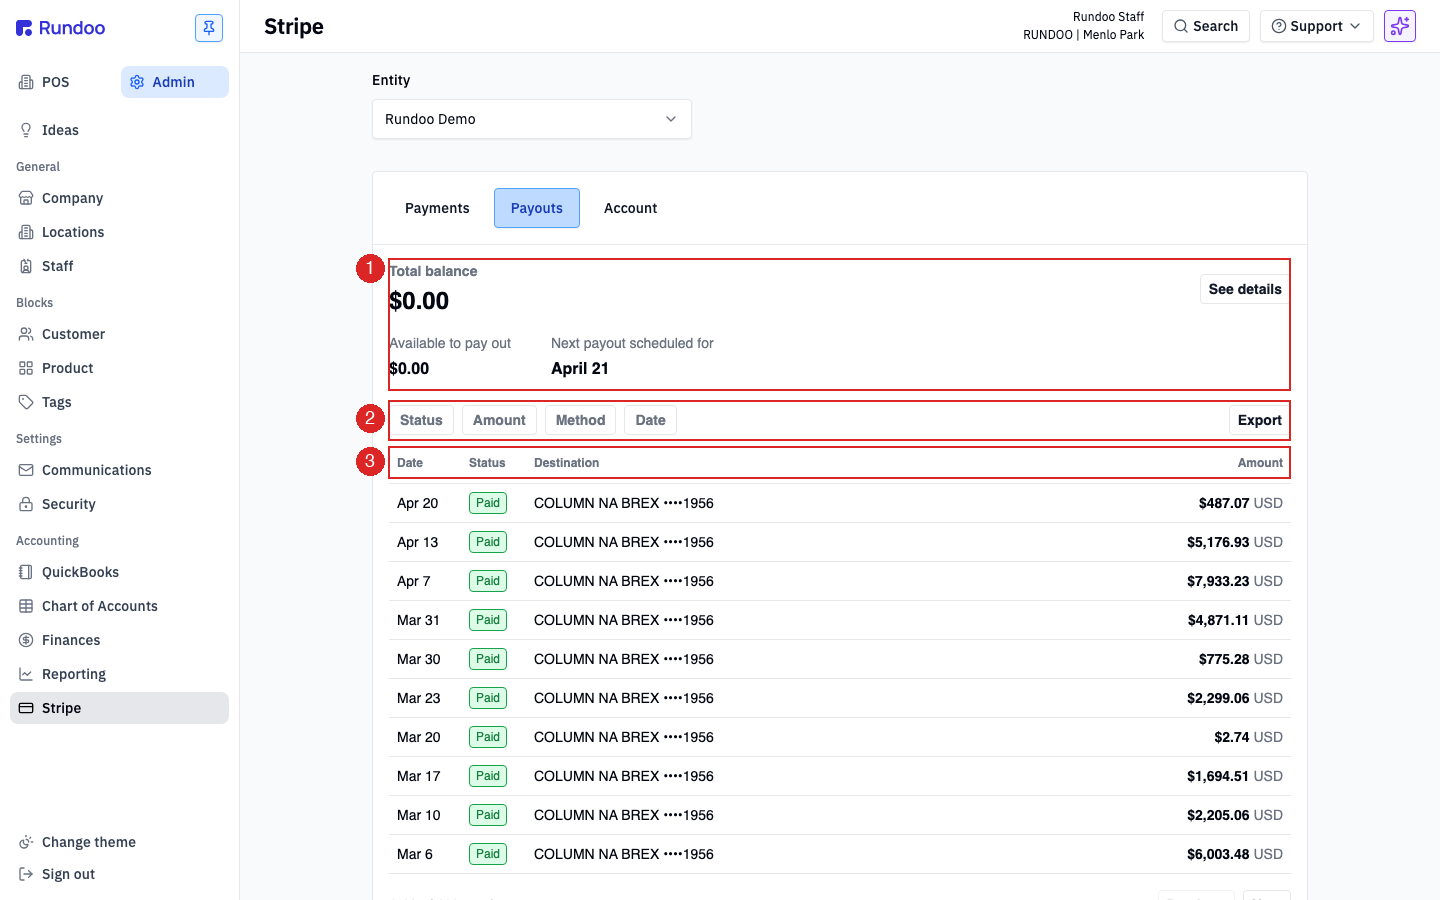Click the Finances dollar icon
Viewport: 1440px width, 900px height.
coord(26,640)
